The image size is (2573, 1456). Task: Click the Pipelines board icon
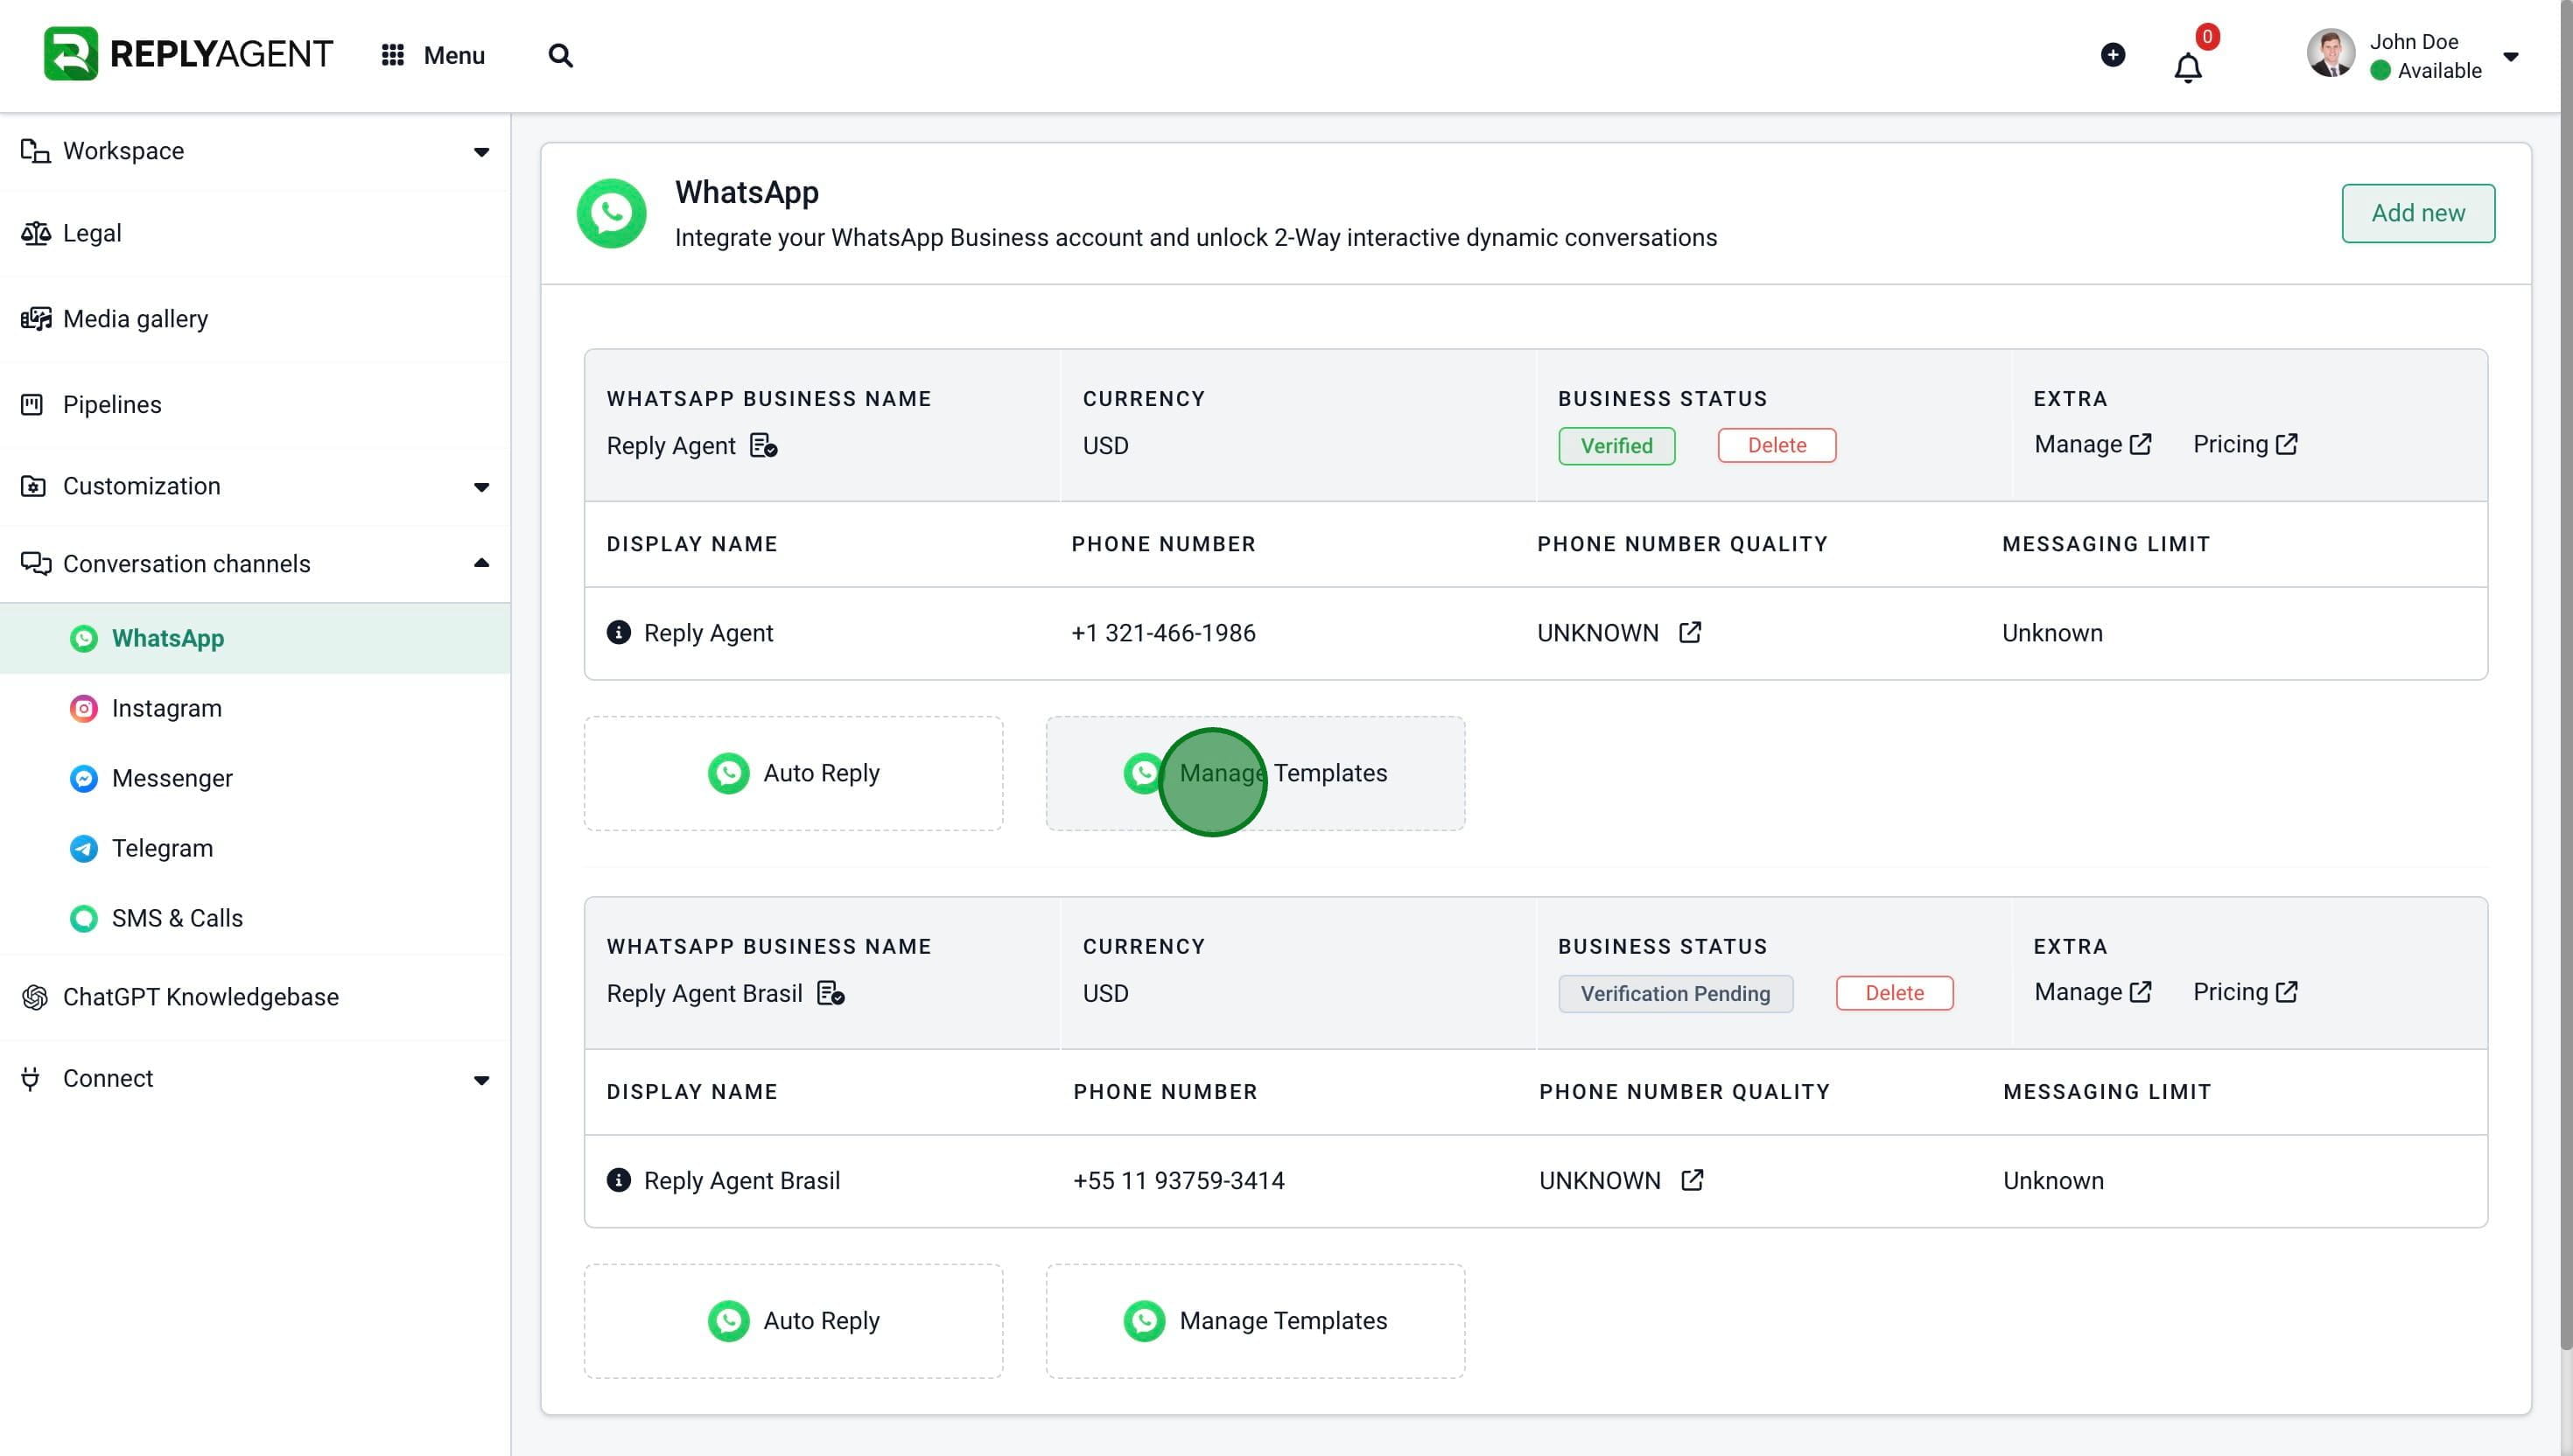32,405
